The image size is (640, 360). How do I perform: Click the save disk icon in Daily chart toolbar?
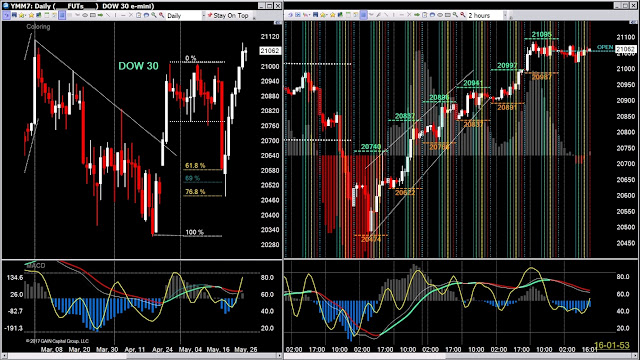coord(14,15)
